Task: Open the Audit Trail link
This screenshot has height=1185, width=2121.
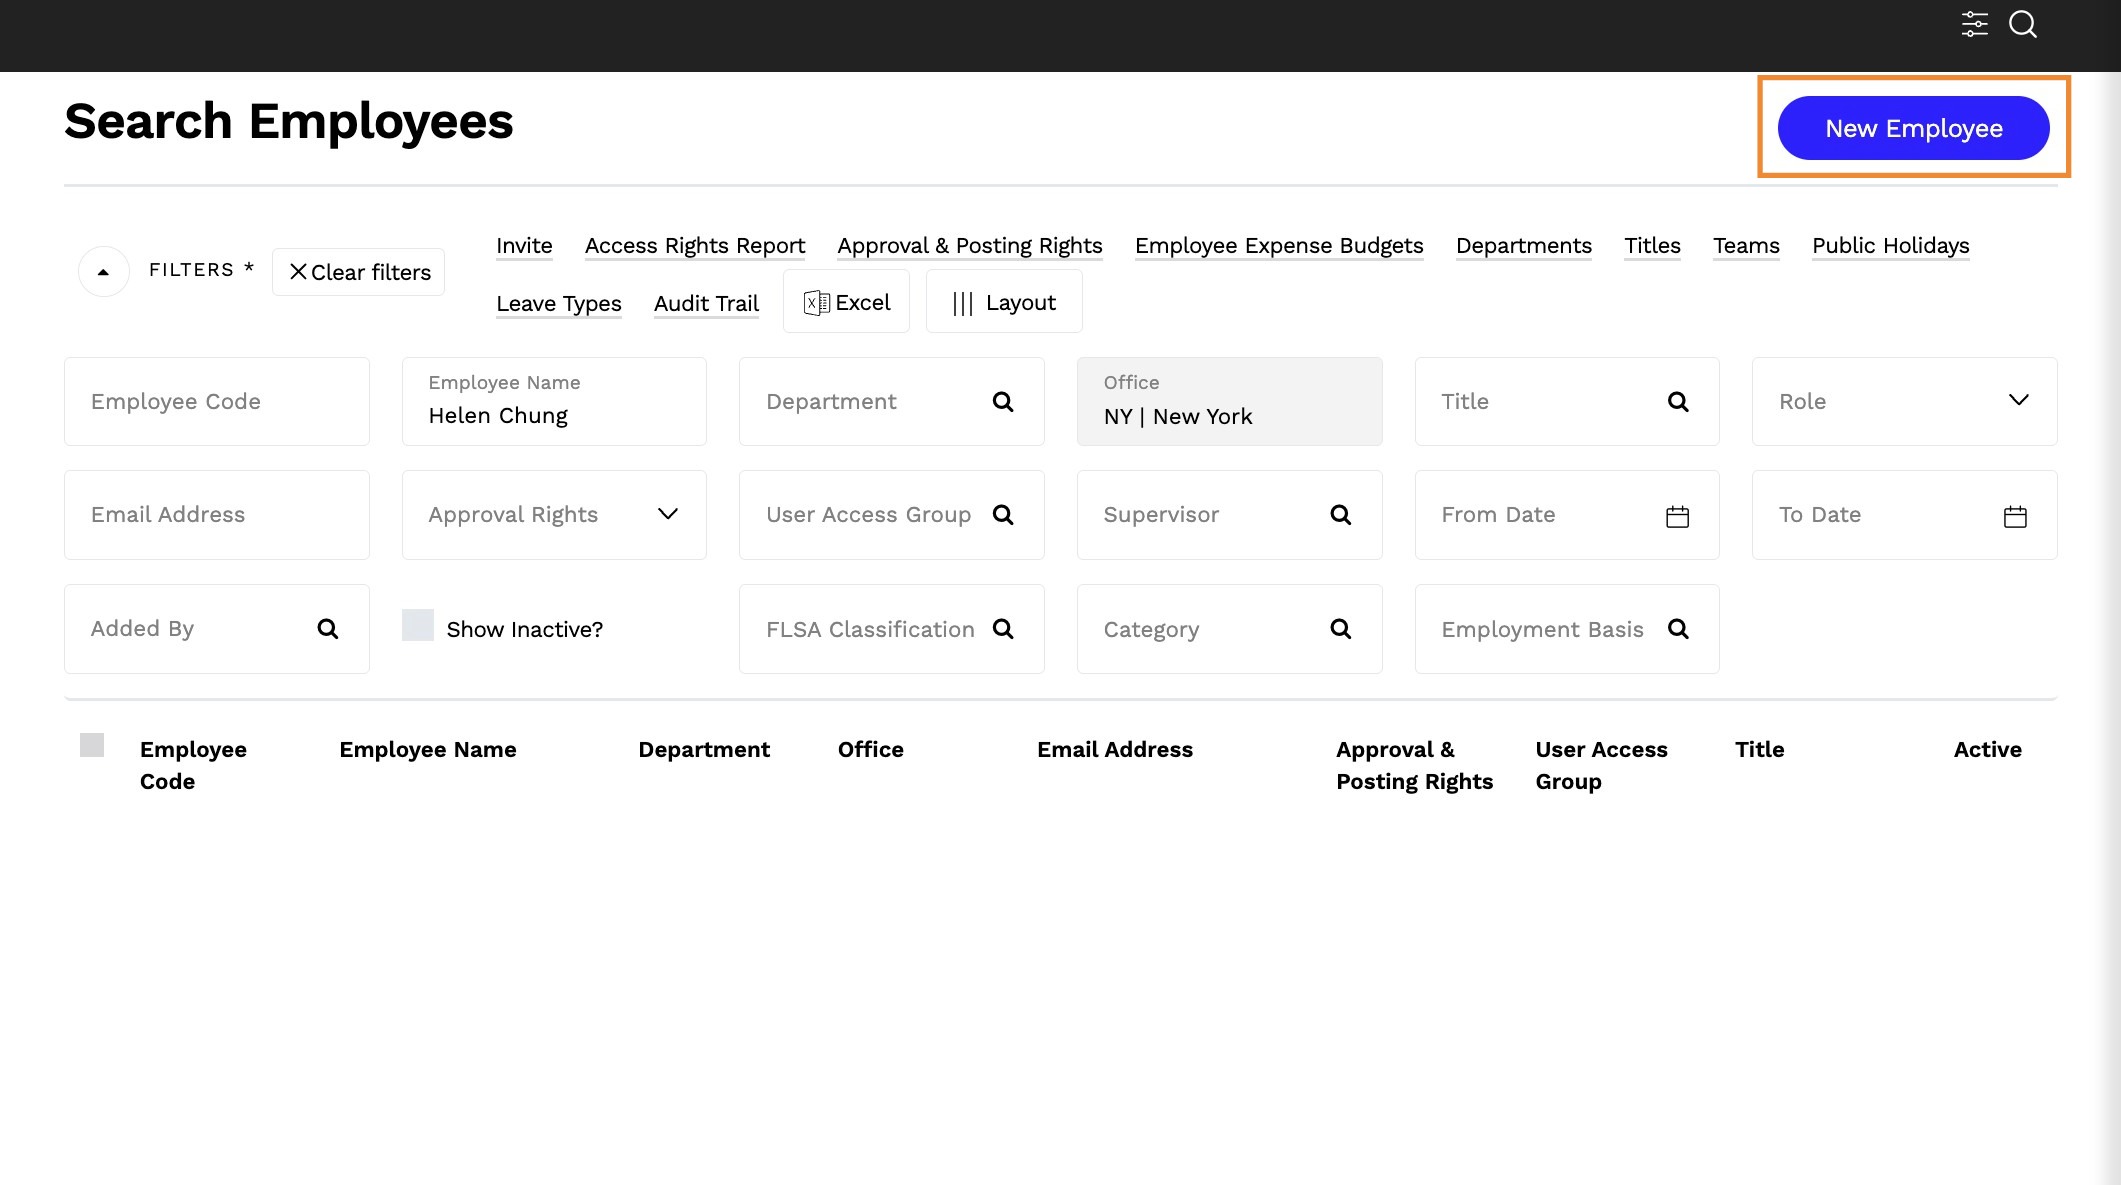Action: (706, 304)
